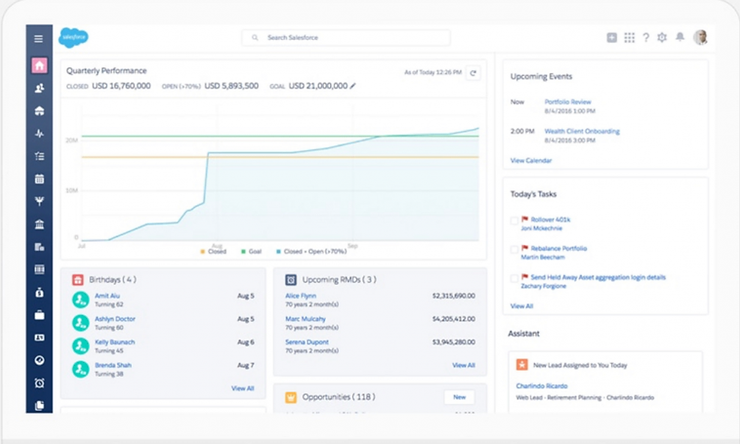Edit the goal with the pencil icon

pos(353,86)
